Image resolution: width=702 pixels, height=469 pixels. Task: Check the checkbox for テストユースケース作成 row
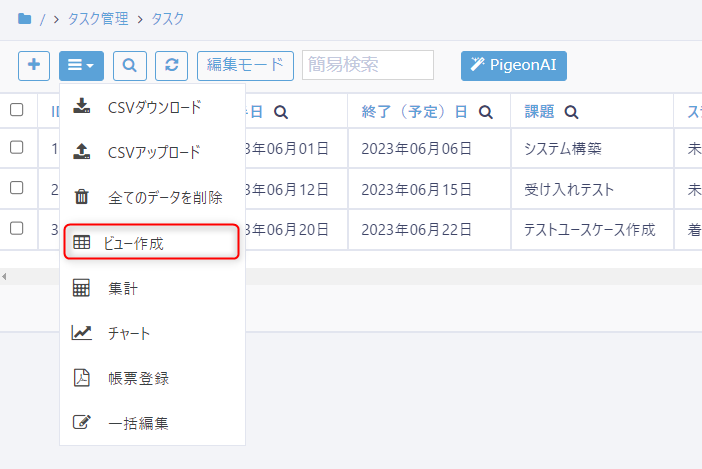pos(16,228)
